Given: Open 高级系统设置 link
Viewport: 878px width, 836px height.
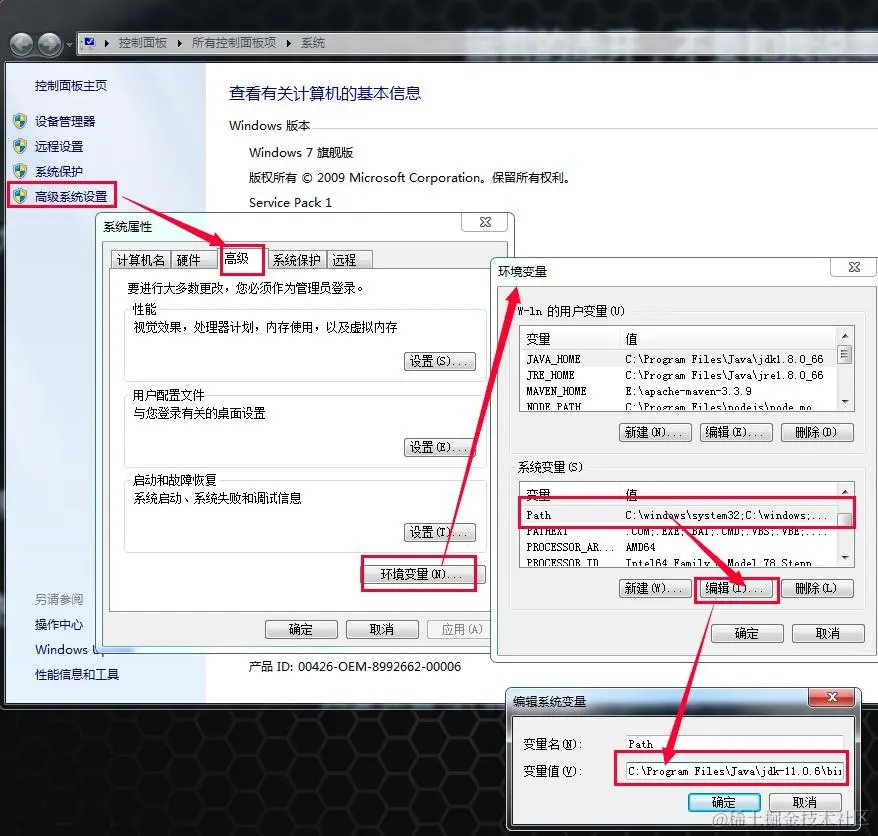Looking at the screenshot, I should tap(71, 197).
